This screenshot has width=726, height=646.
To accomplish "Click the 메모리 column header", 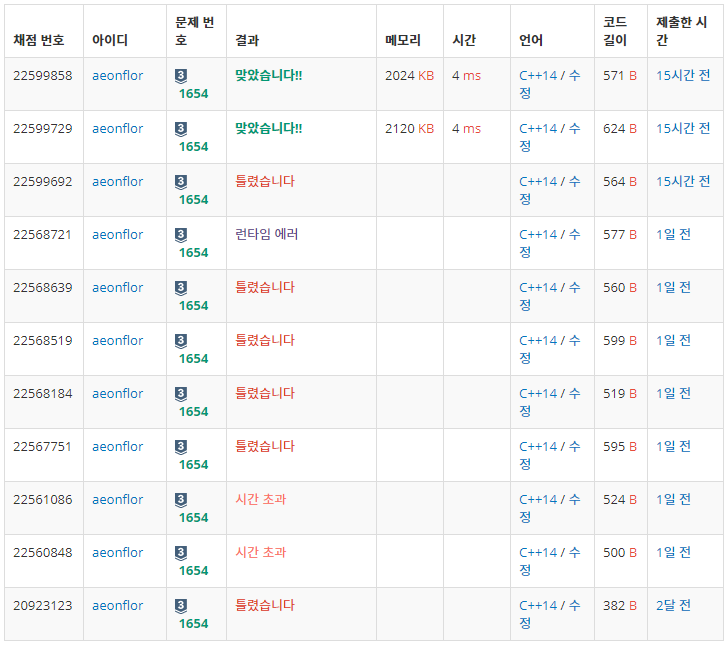I will pos(403,40).
